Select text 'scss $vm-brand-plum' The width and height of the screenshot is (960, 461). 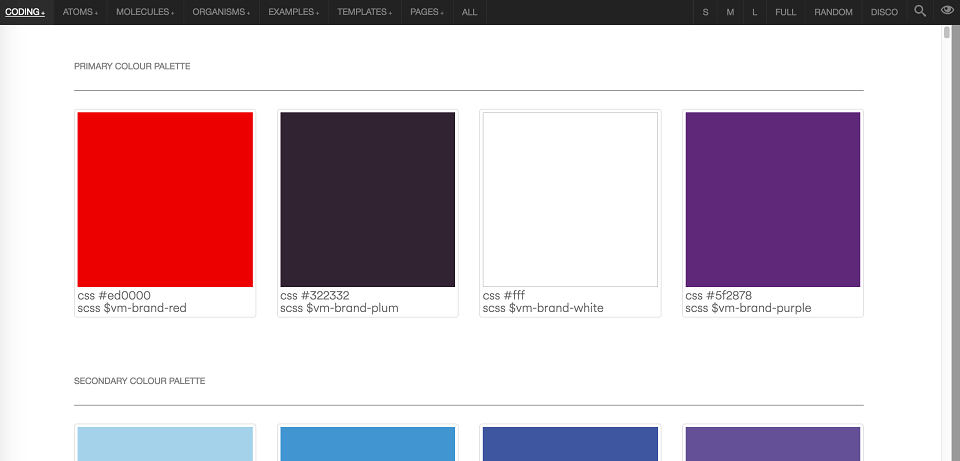(x=339, y=308)
